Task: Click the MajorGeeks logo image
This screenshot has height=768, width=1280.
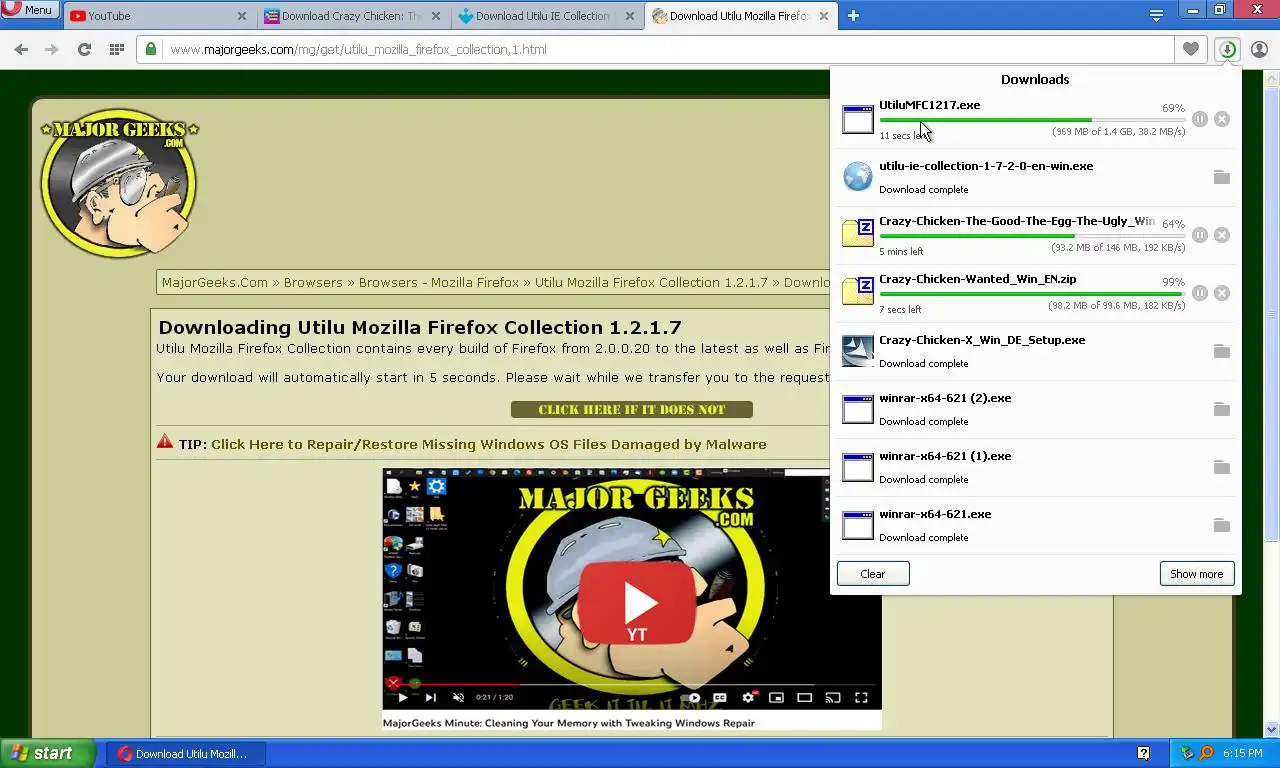Action: pos(119,183)
